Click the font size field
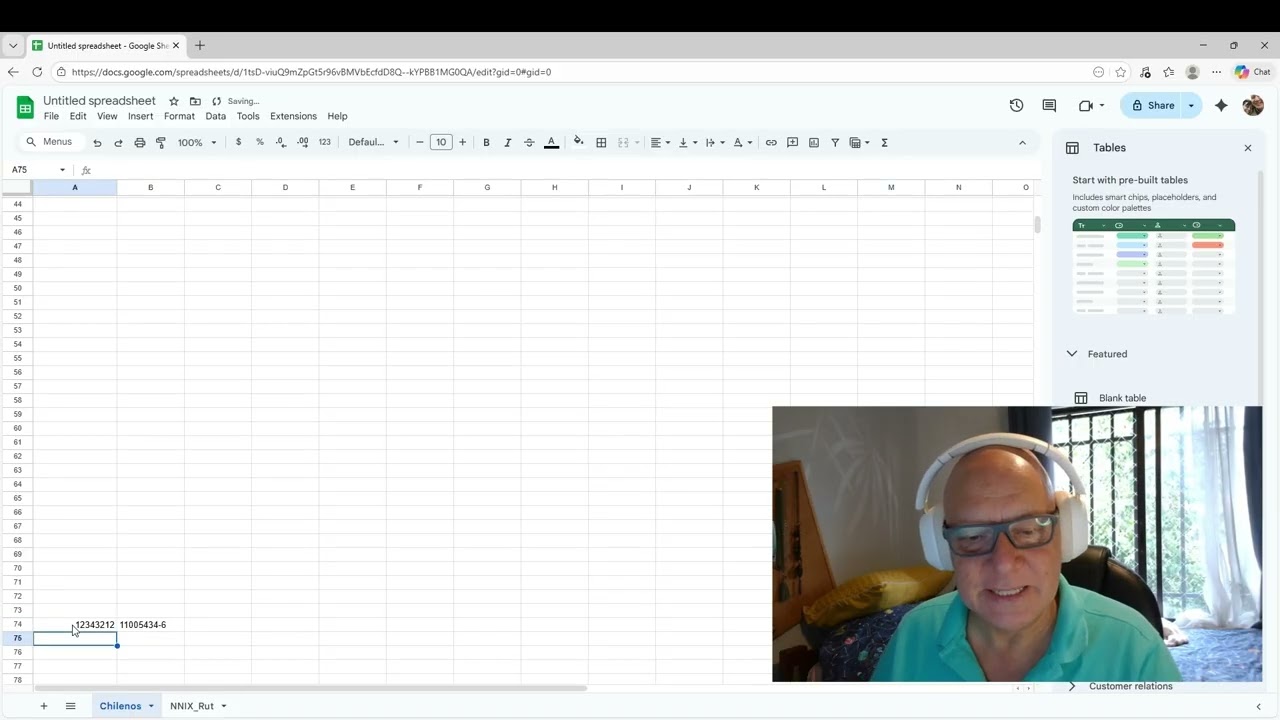The image size is (1280, 720). click(441, 143)
